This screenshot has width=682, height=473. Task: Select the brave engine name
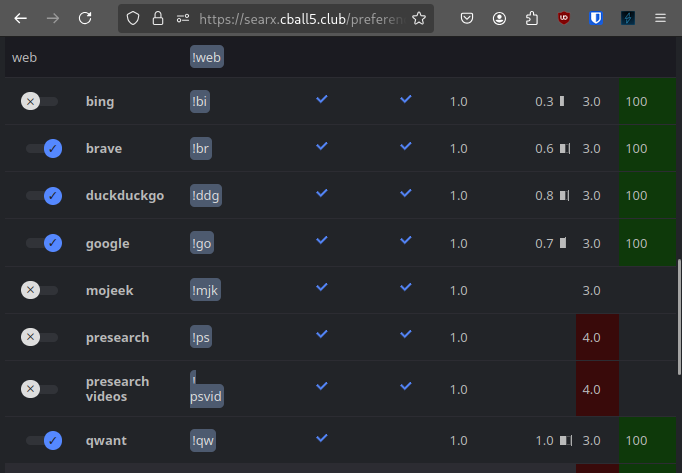104,148
